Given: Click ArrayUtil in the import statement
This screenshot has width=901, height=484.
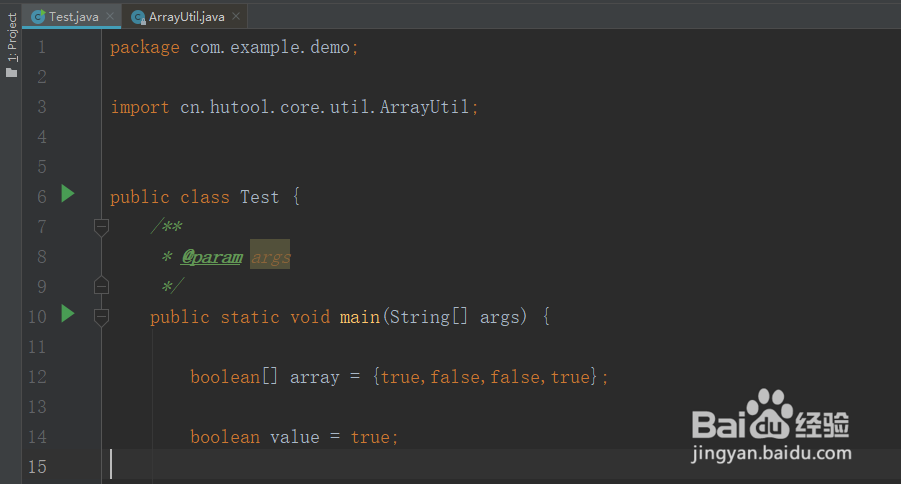Looking at the screenshot, I should [x=424, y=107].
